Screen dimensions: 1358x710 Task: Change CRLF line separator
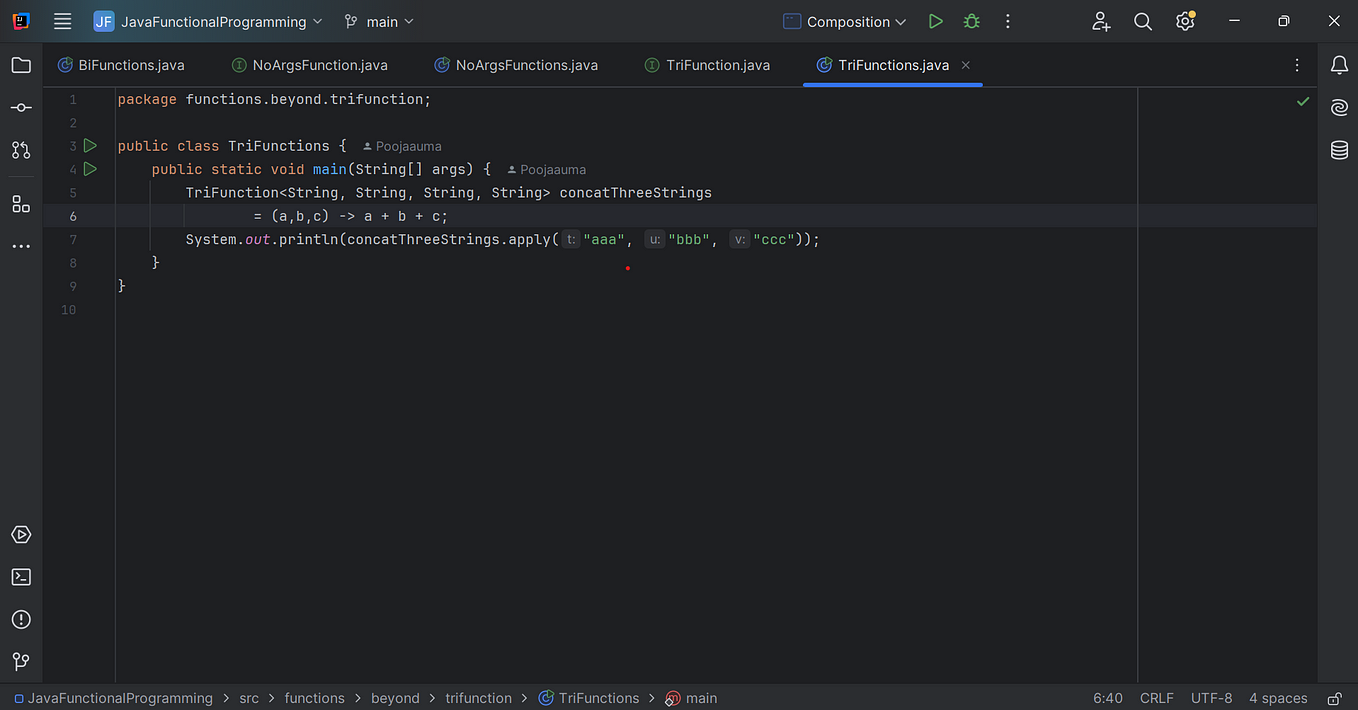click(1157, 698)
